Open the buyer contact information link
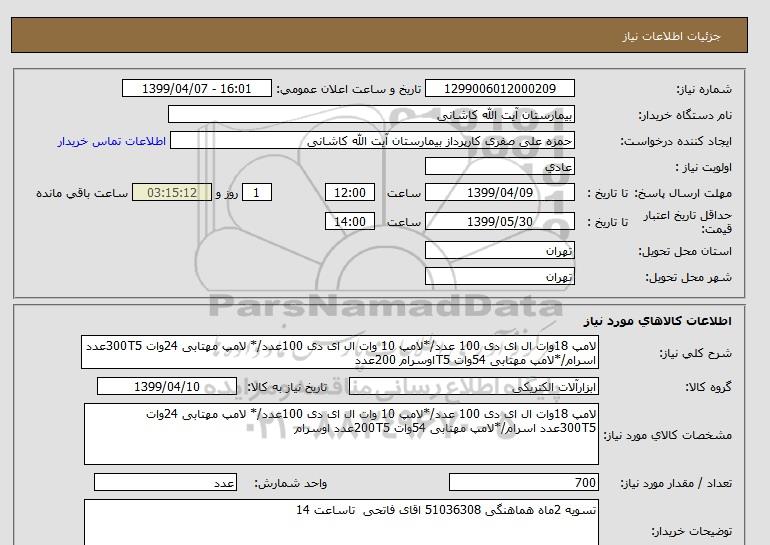Image resolution: width=770 pixels, height=545 pixels. [111, 141]
